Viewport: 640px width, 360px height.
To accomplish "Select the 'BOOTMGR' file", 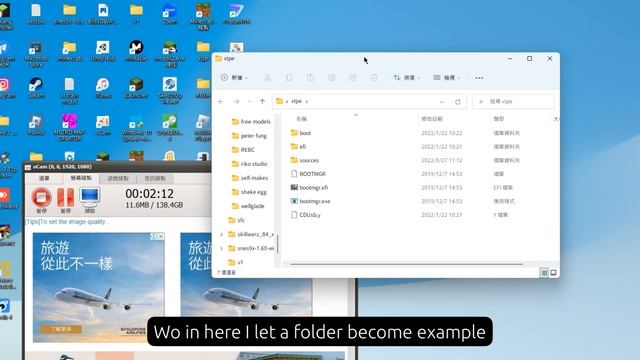I will pyautogui.click(x=308, y=173).
